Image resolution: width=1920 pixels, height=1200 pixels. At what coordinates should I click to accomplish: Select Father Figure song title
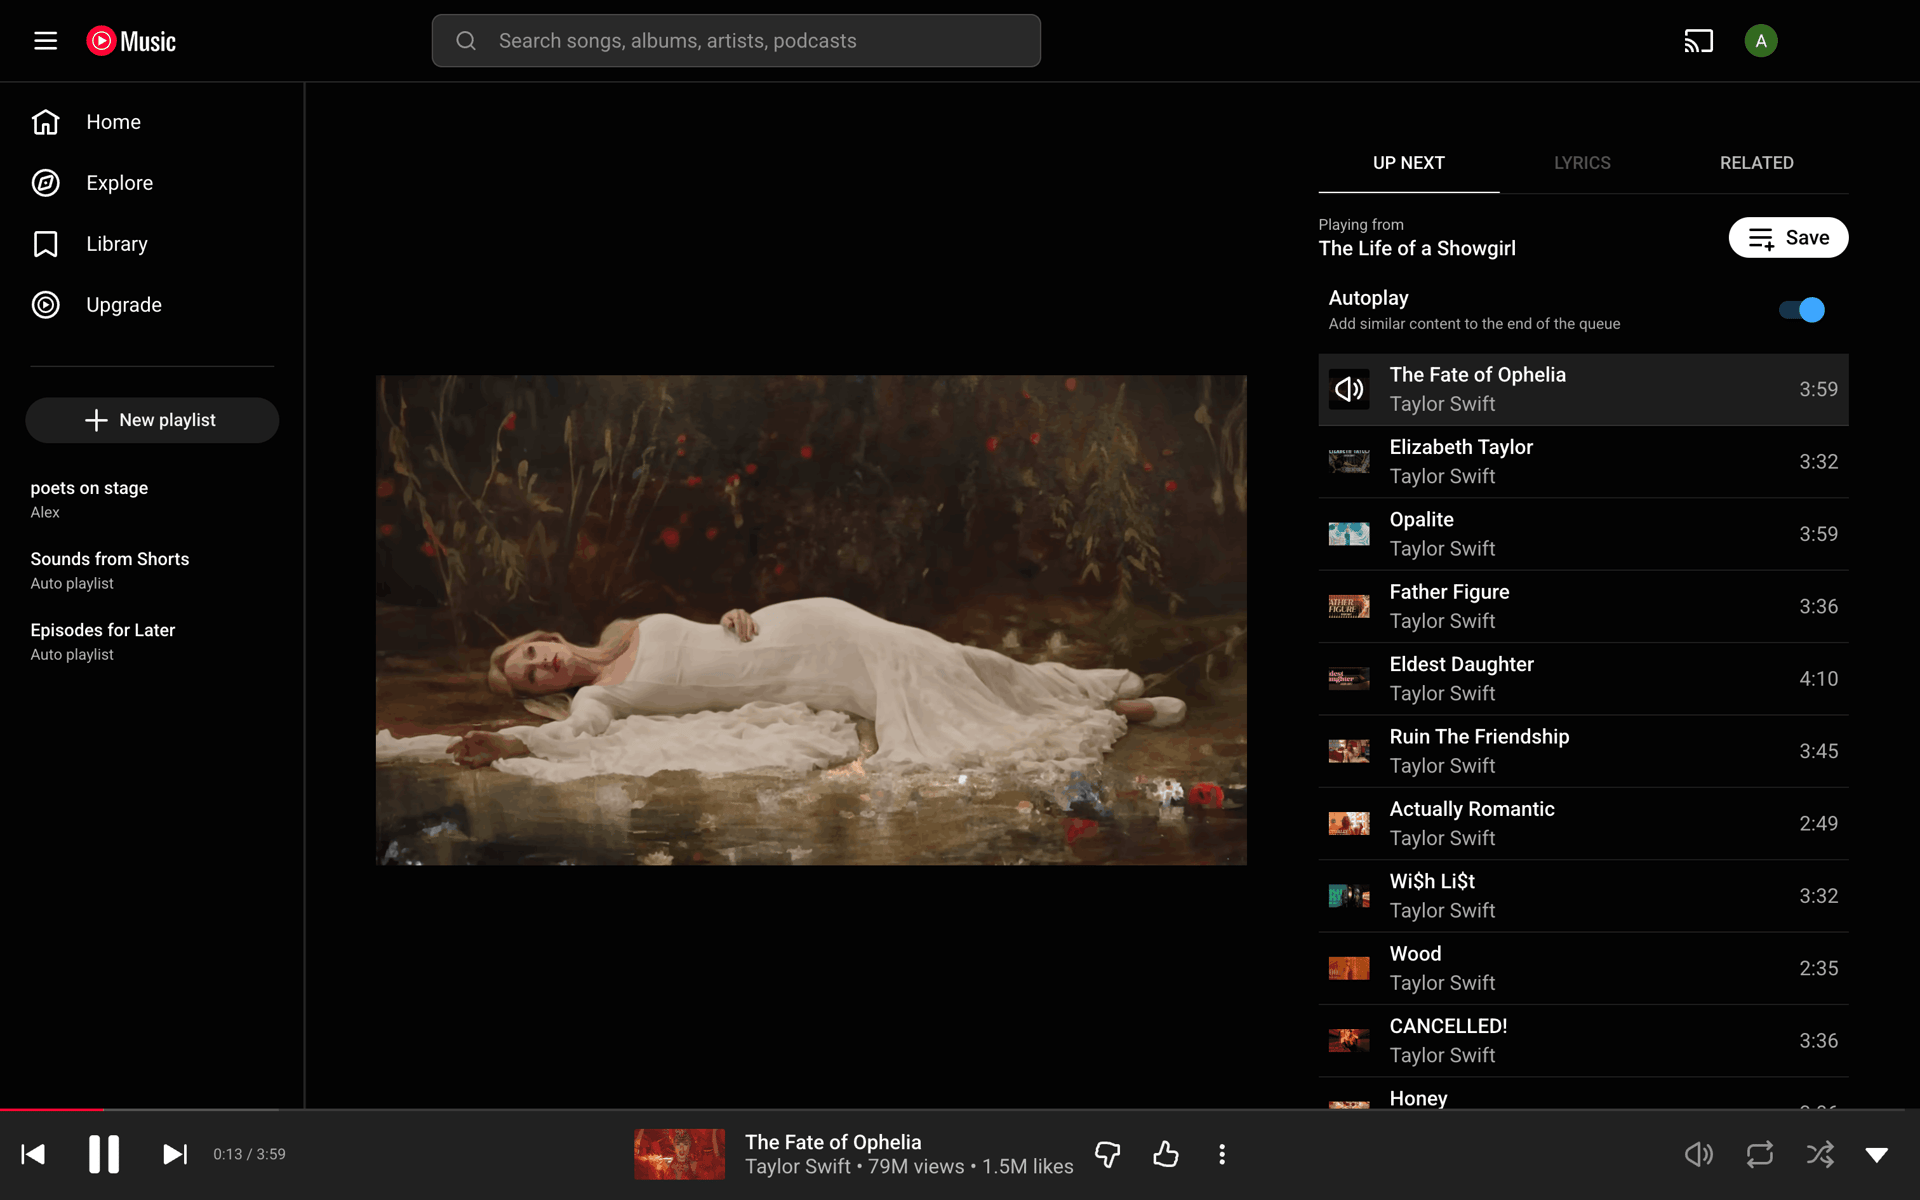point(1449,592)
